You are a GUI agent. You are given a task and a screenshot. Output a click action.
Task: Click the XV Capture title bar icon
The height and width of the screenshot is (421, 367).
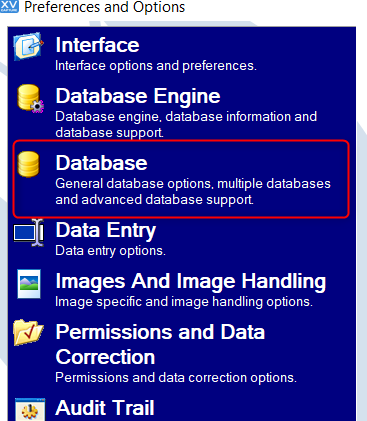(9, 6)
